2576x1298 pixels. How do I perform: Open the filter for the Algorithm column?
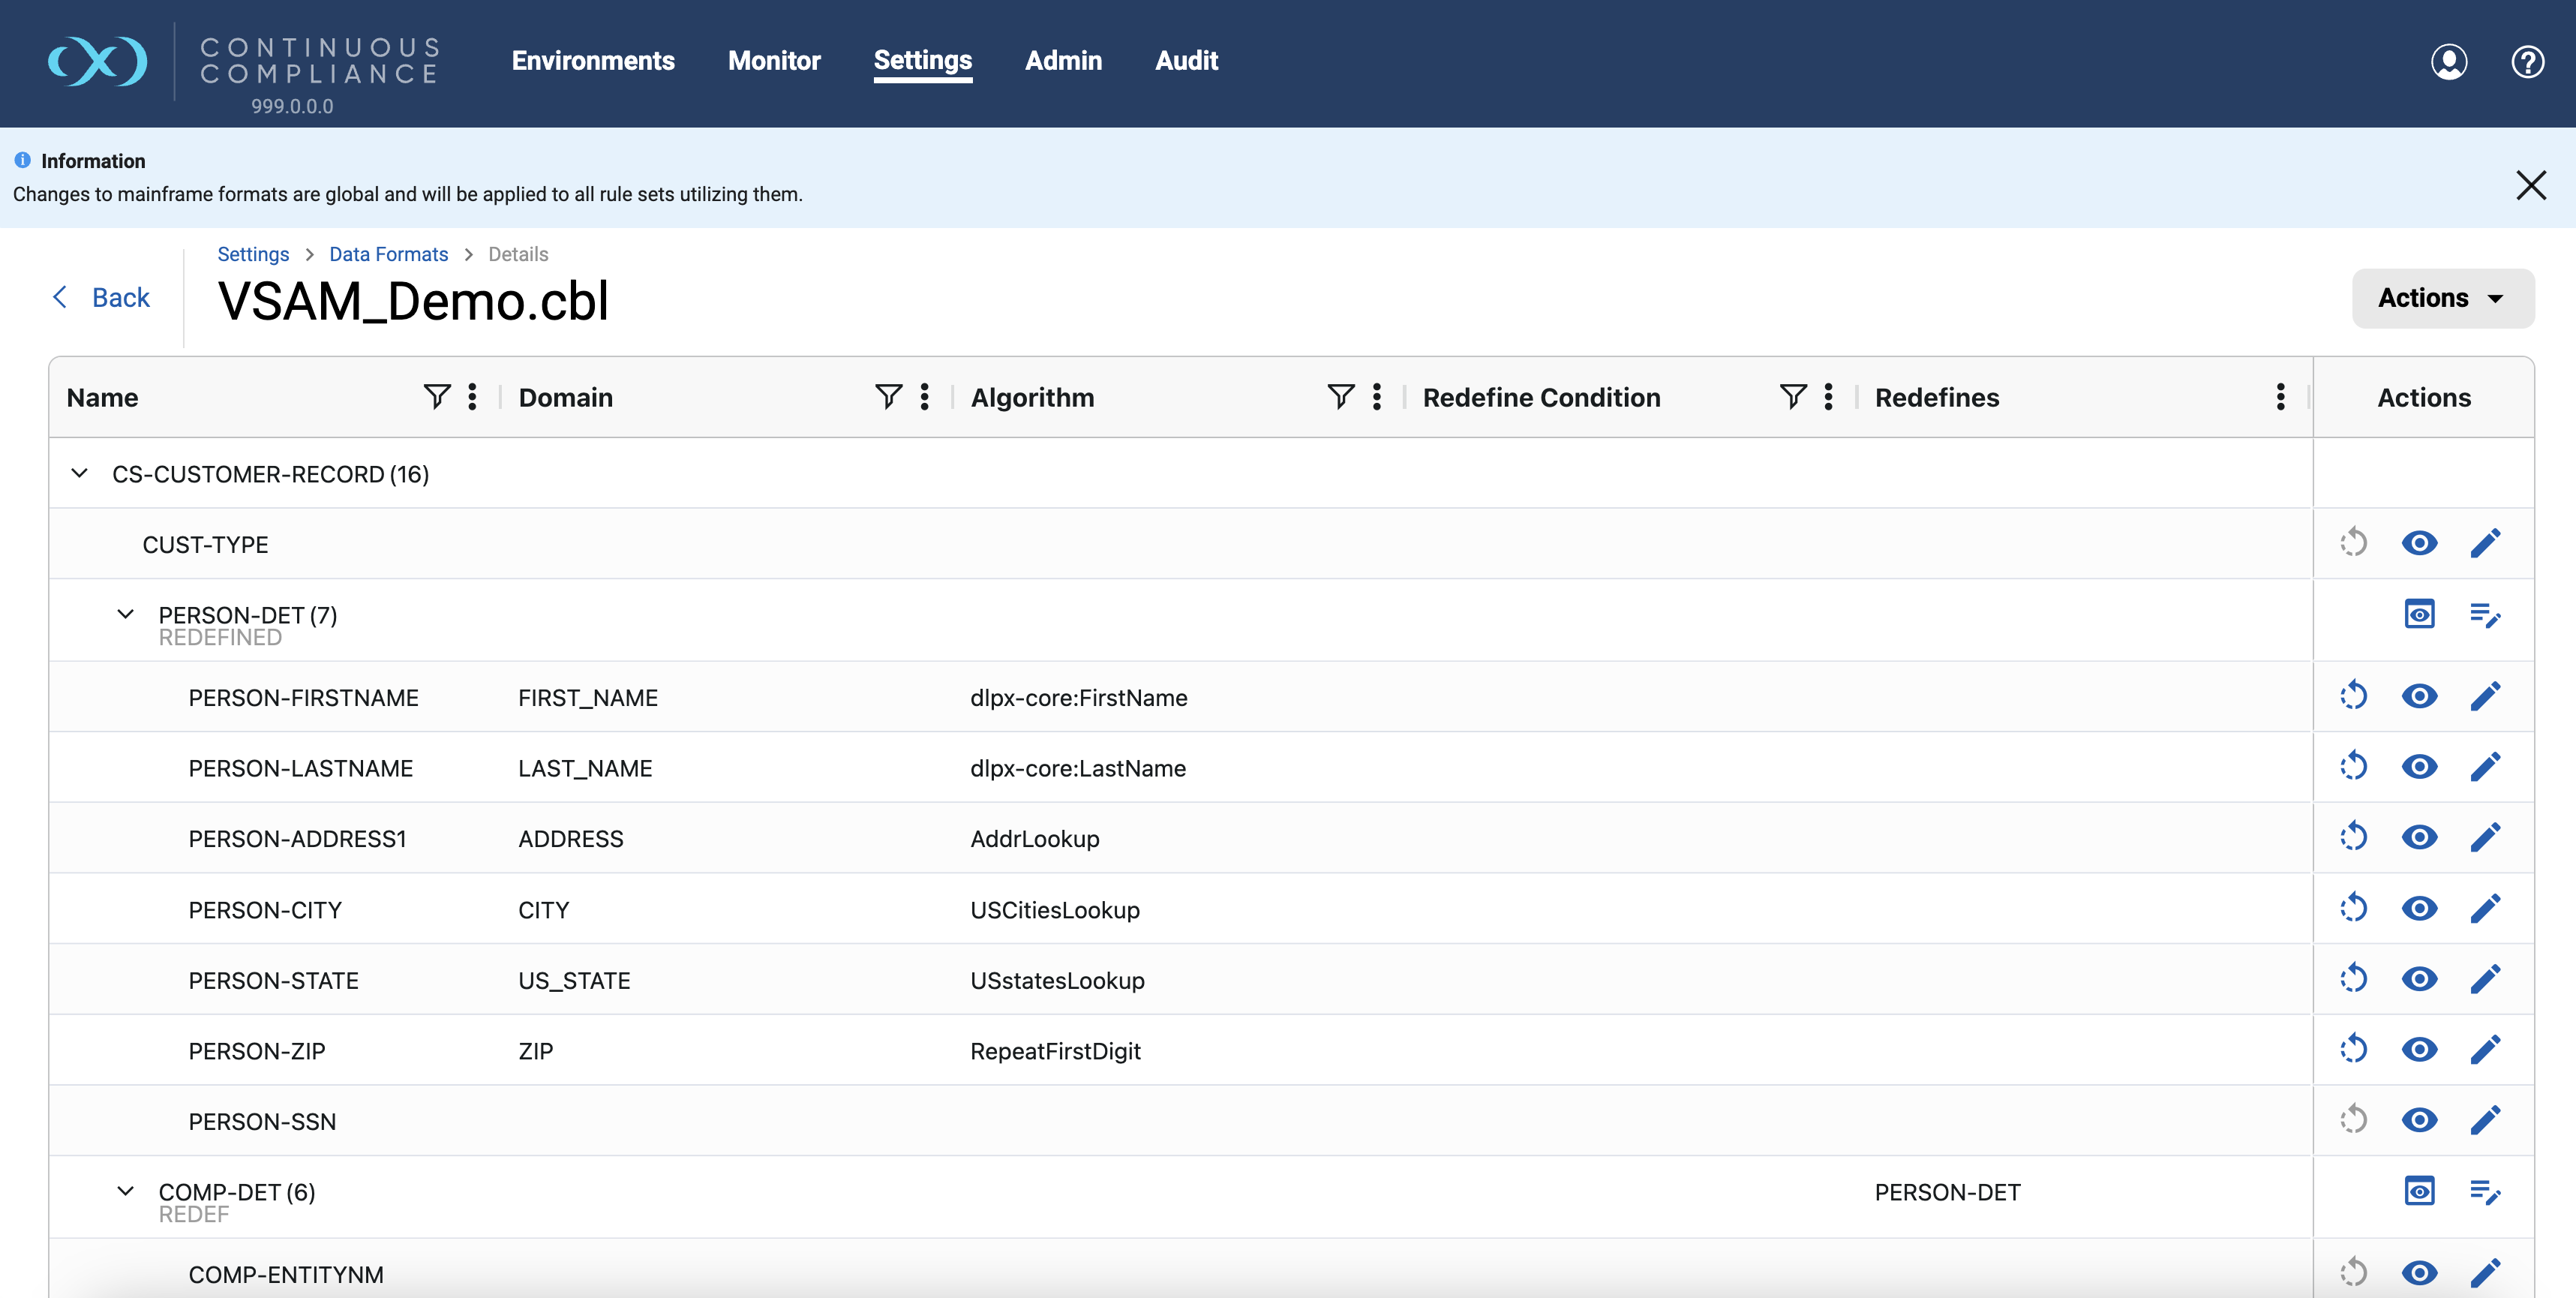tap(1340, 396)
